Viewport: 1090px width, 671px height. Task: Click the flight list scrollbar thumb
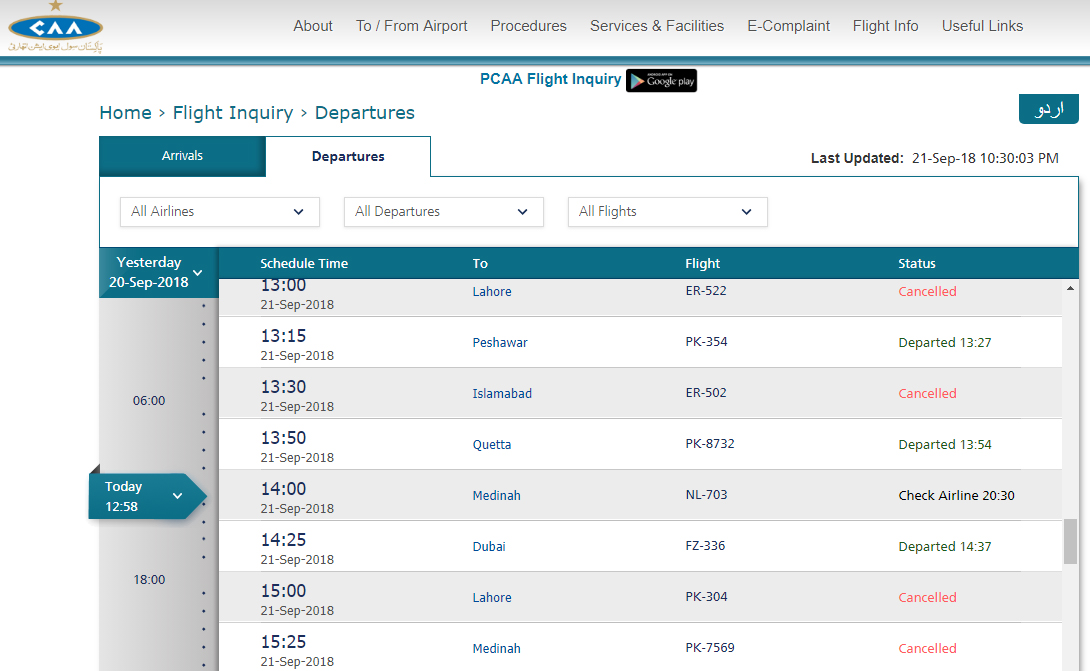click(x=1071, y=541)
